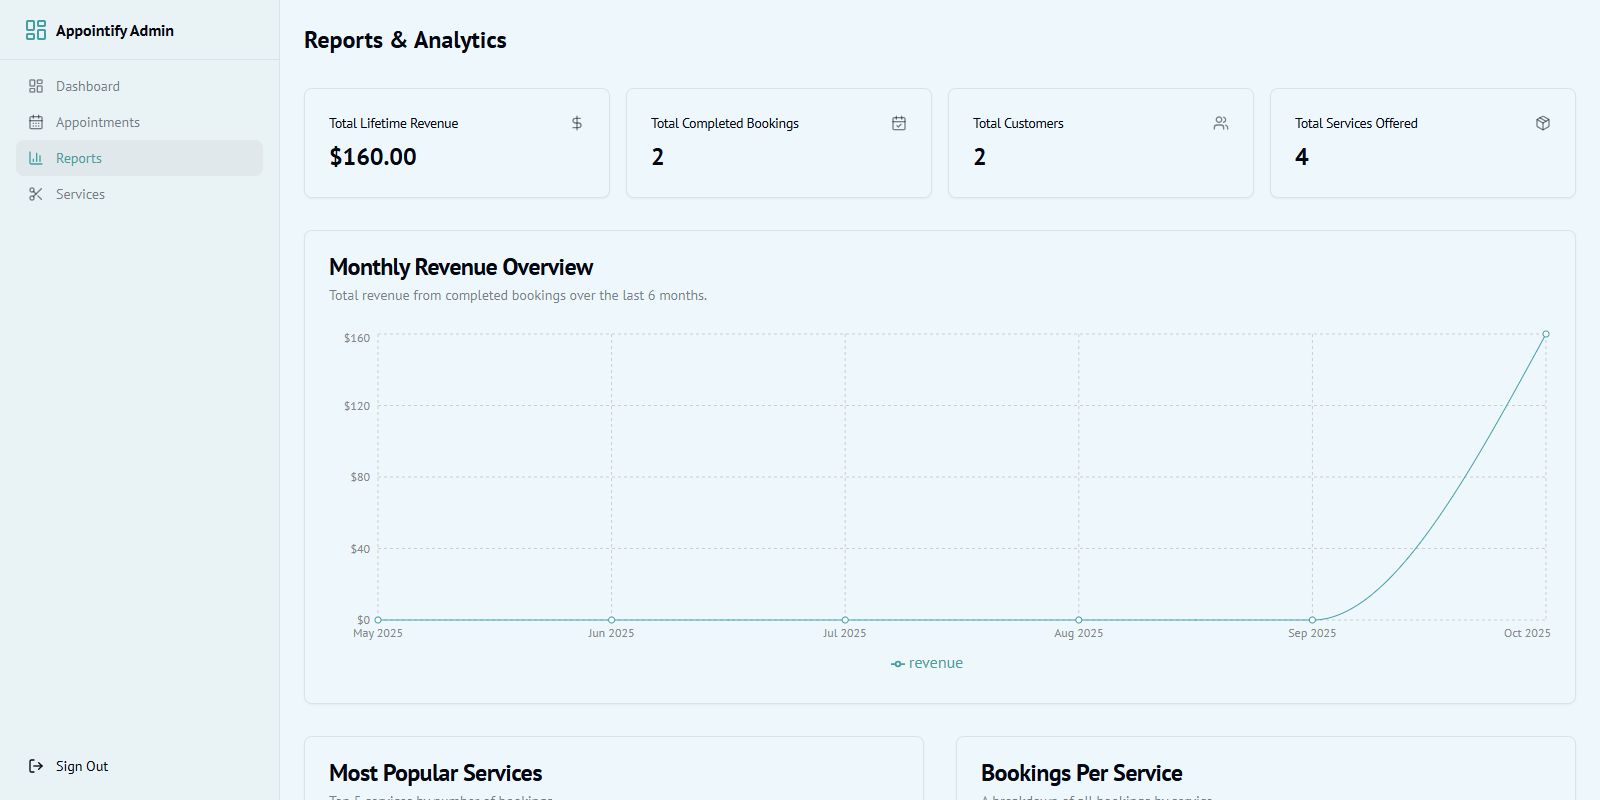Click the users icon on Total Customers card

pos(1221,123)
